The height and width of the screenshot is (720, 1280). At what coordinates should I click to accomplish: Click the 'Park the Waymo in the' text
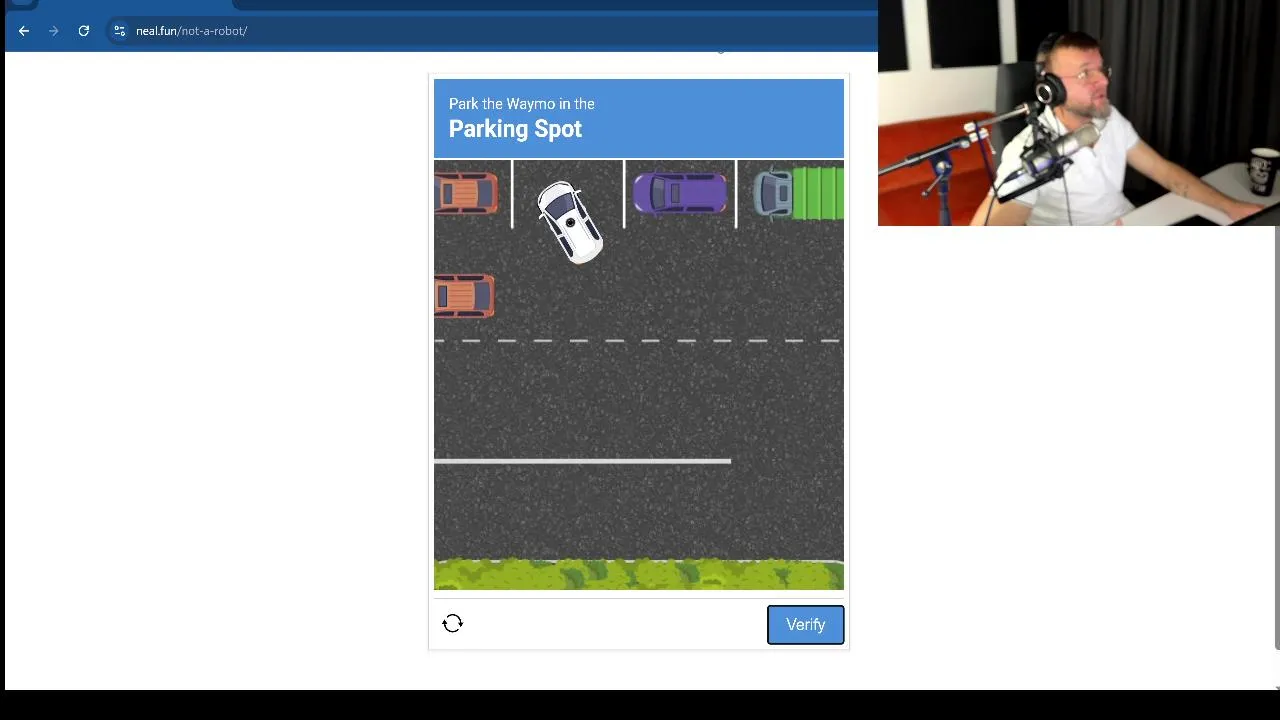click(x=521, y=104)
